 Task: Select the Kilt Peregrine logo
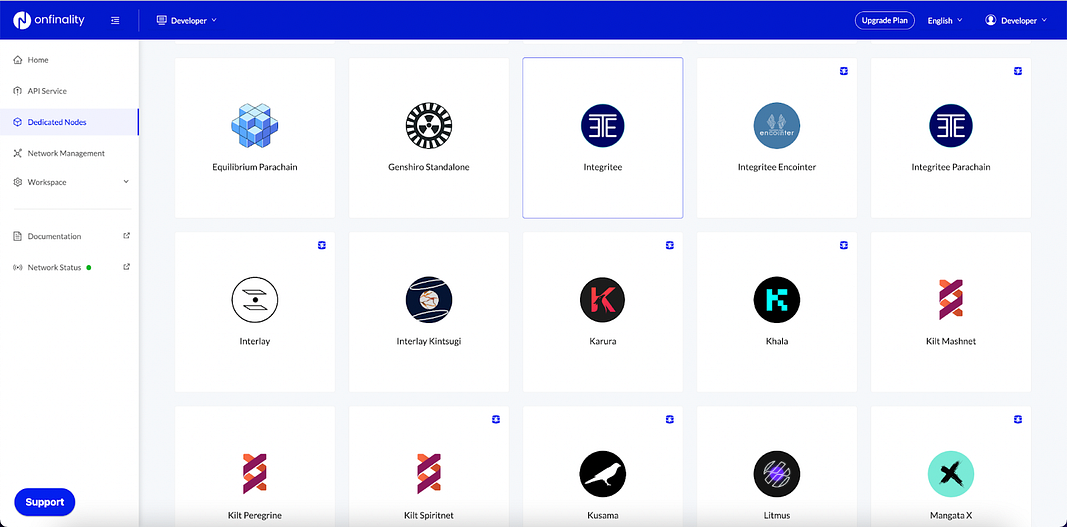(255, 475)
